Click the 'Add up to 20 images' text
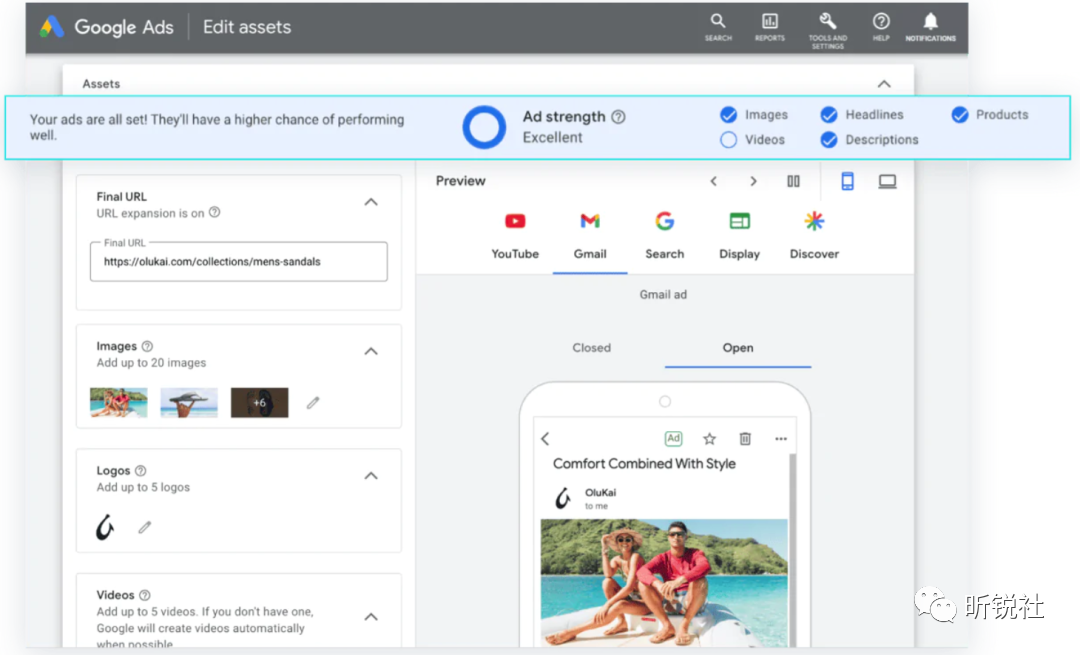The height and width of the screenshot is (655, 1080). pos(151,363)
